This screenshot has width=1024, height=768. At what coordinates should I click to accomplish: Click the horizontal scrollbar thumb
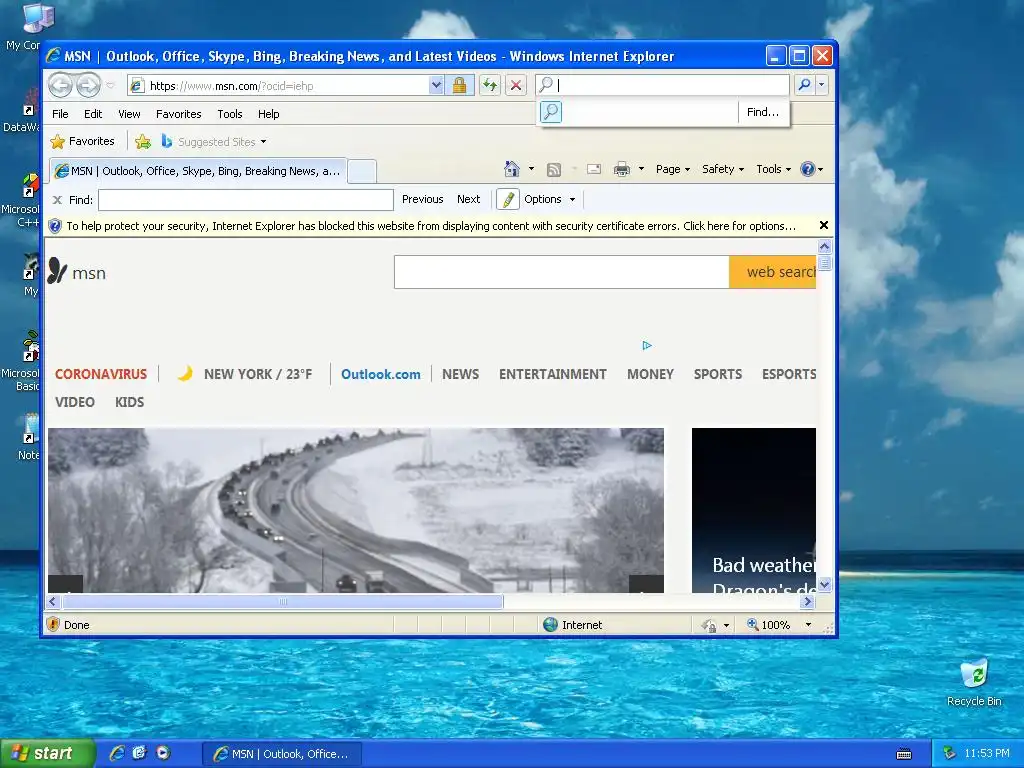(x=282, y=601)
